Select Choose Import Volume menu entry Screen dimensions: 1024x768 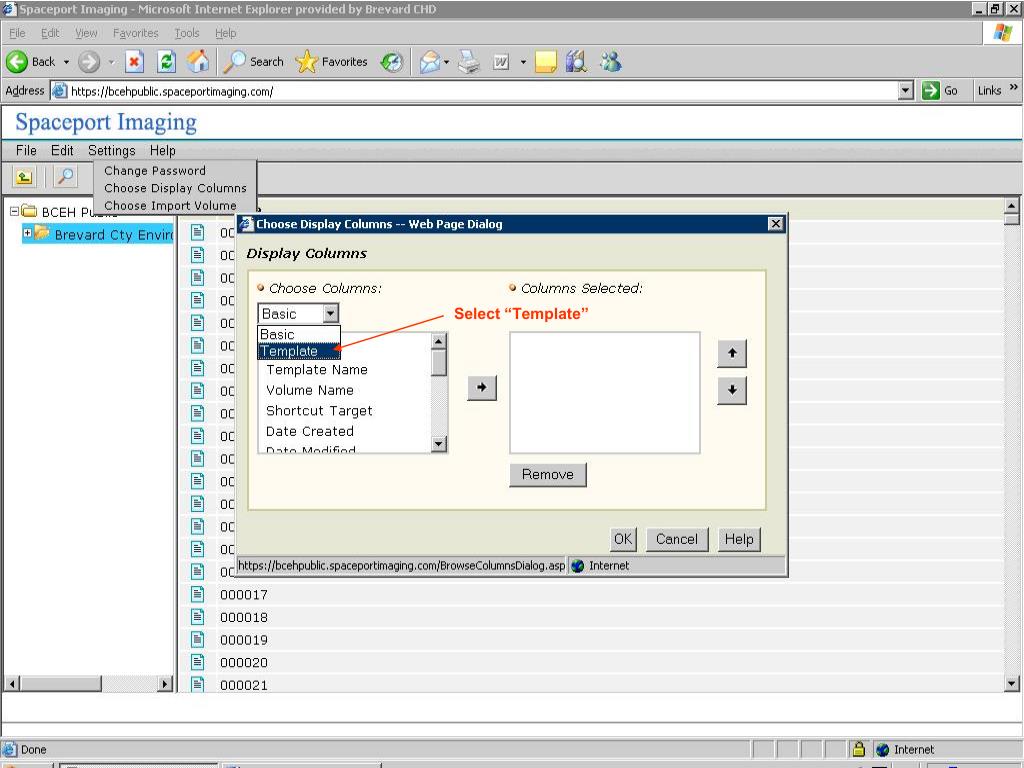pos(170,206)
